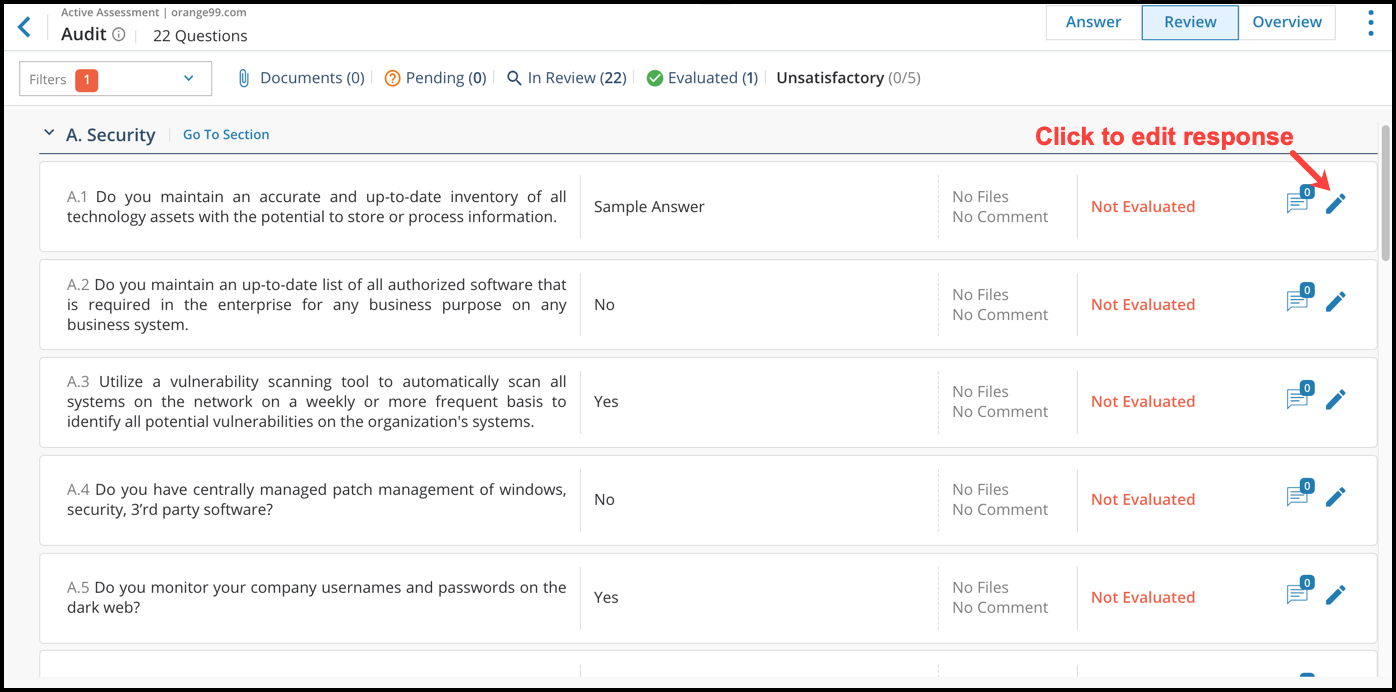The image size is (1396, 692).
Task: Select the Review tab
Action: pyautogui.click(x=1190, y=22)
